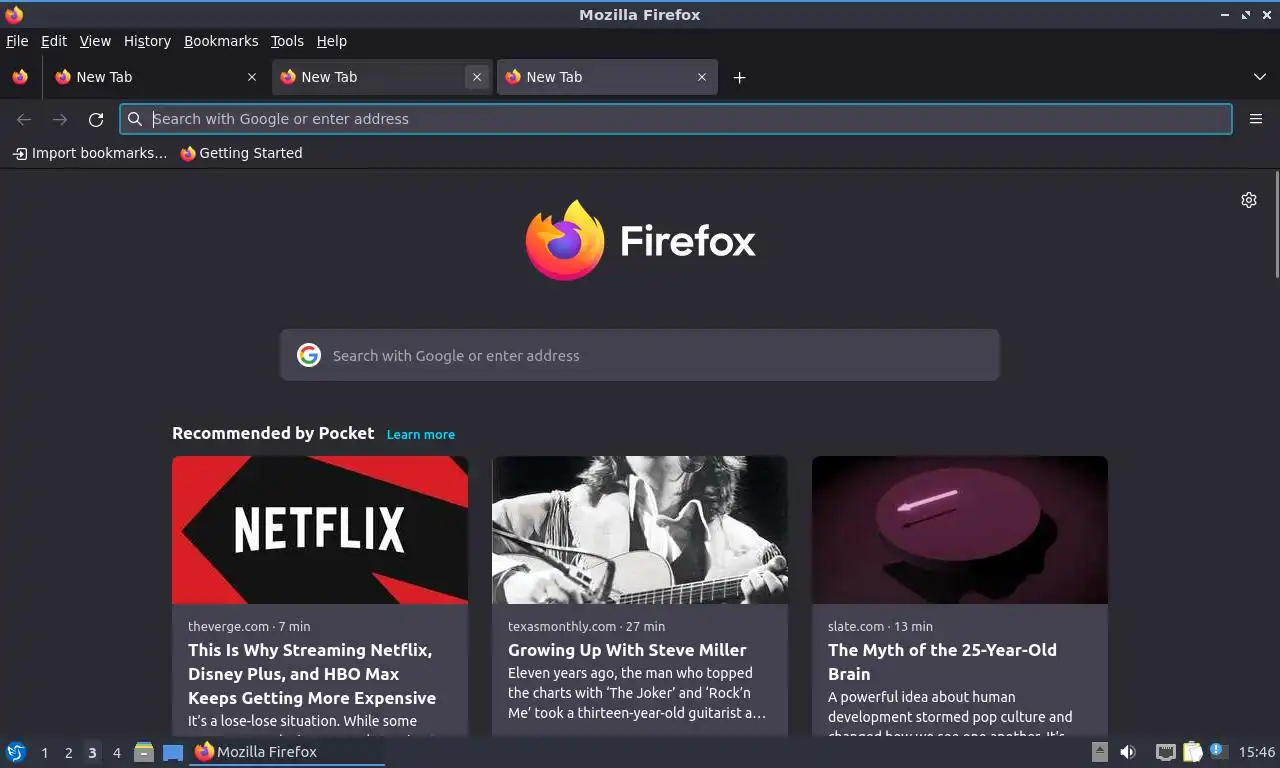Image resolution: width=1280 pixels, height=768 pixels.
Task: Close the second New Tab
Action: click(477, 77)
